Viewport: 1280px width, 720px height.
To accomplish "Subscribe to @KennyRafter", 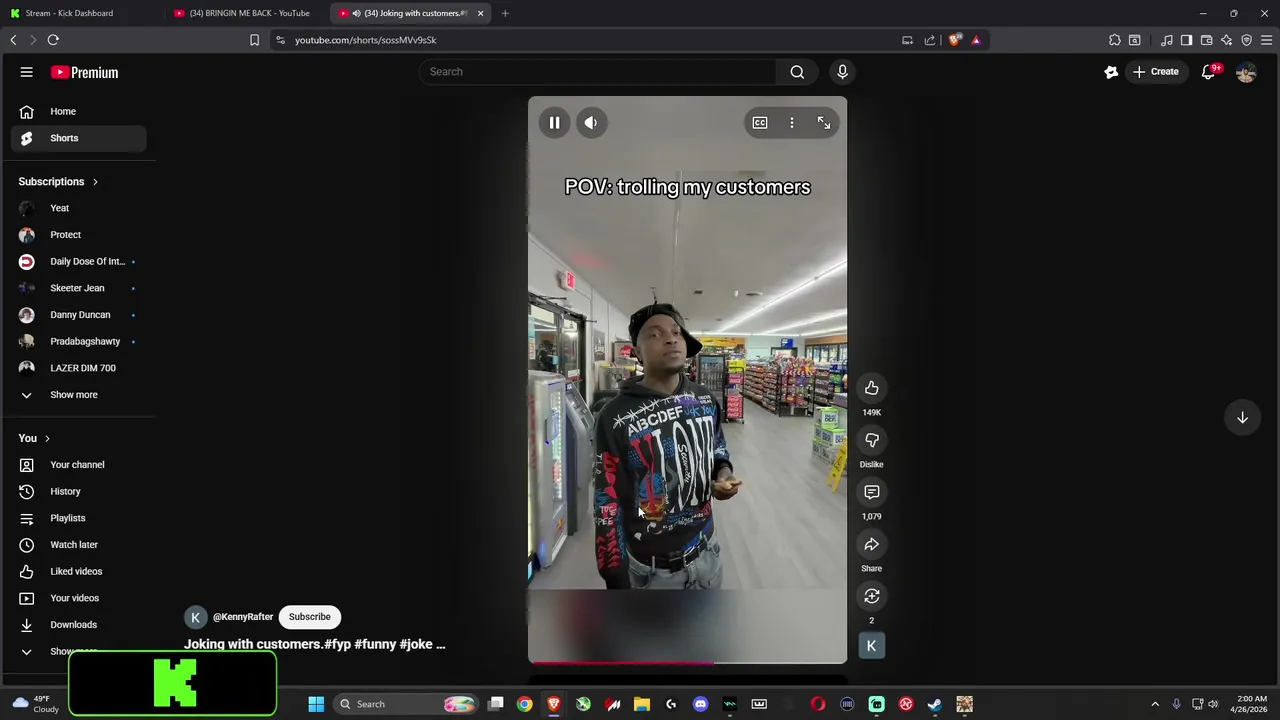I will 309,617.
